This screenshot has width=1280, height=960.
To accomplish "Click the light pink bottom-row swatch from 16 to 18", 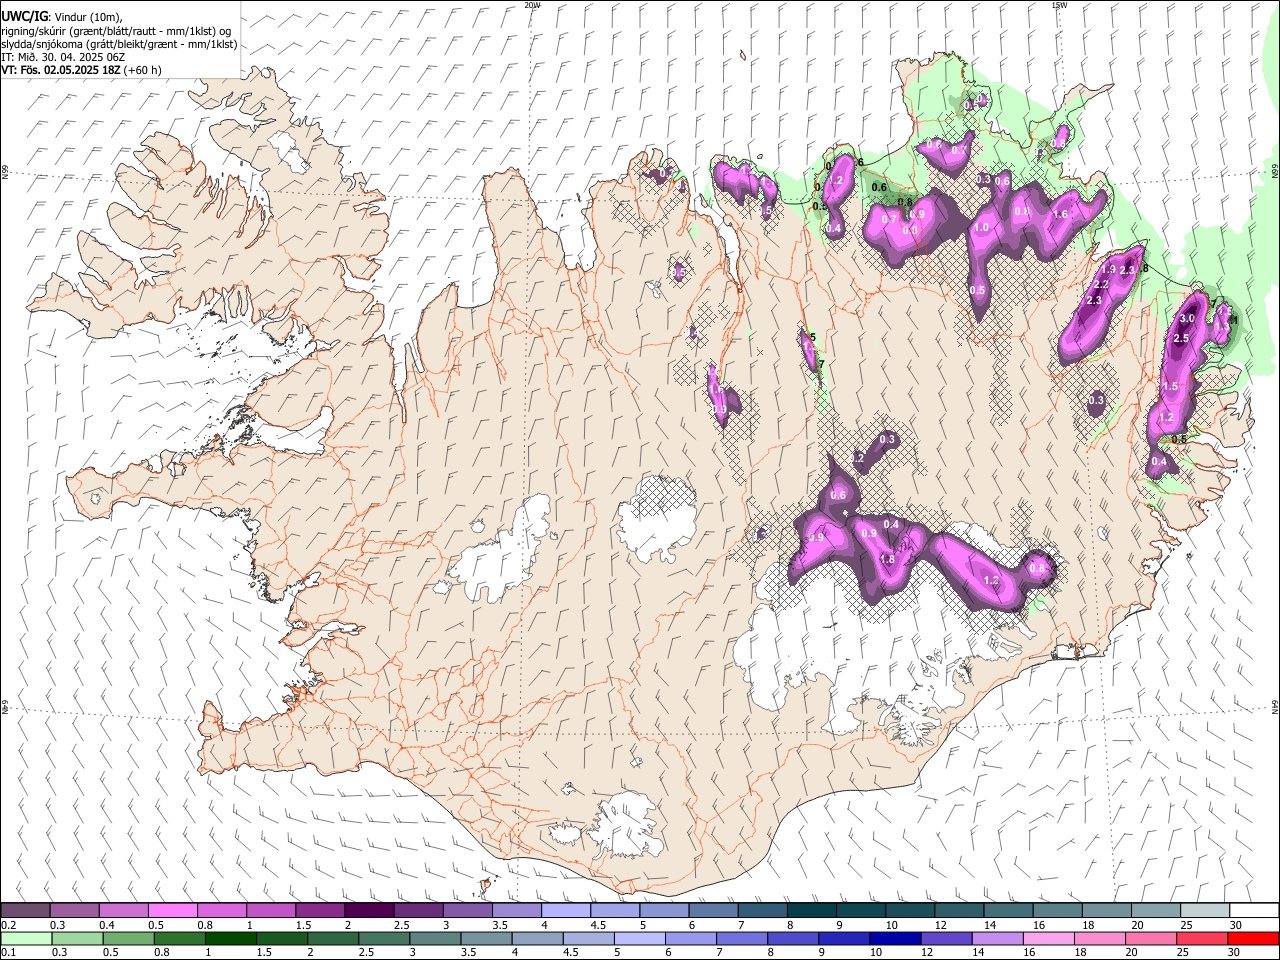I will (x=1048, y=938).
